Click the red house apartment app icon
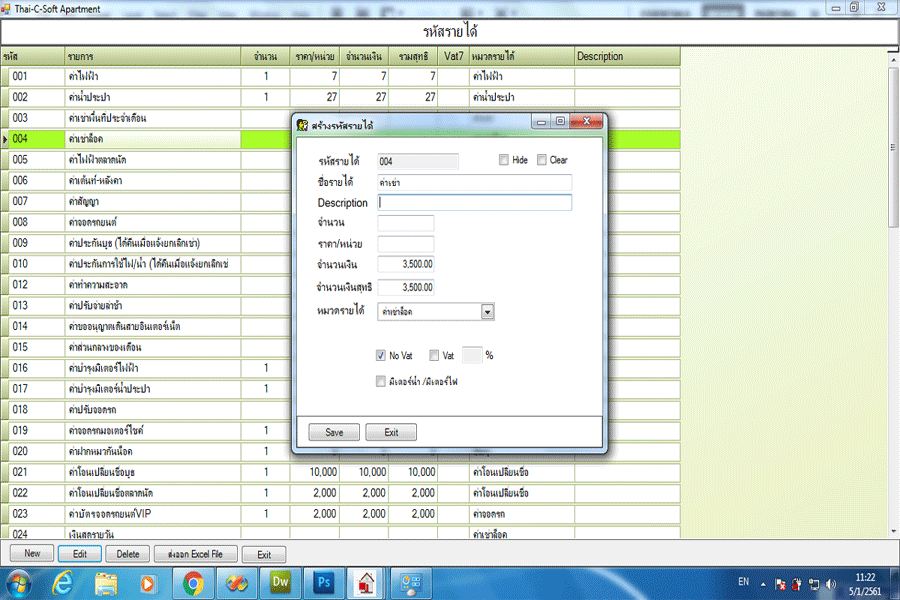The width and height of the screenshot is (900, 600). coord(366,582)
